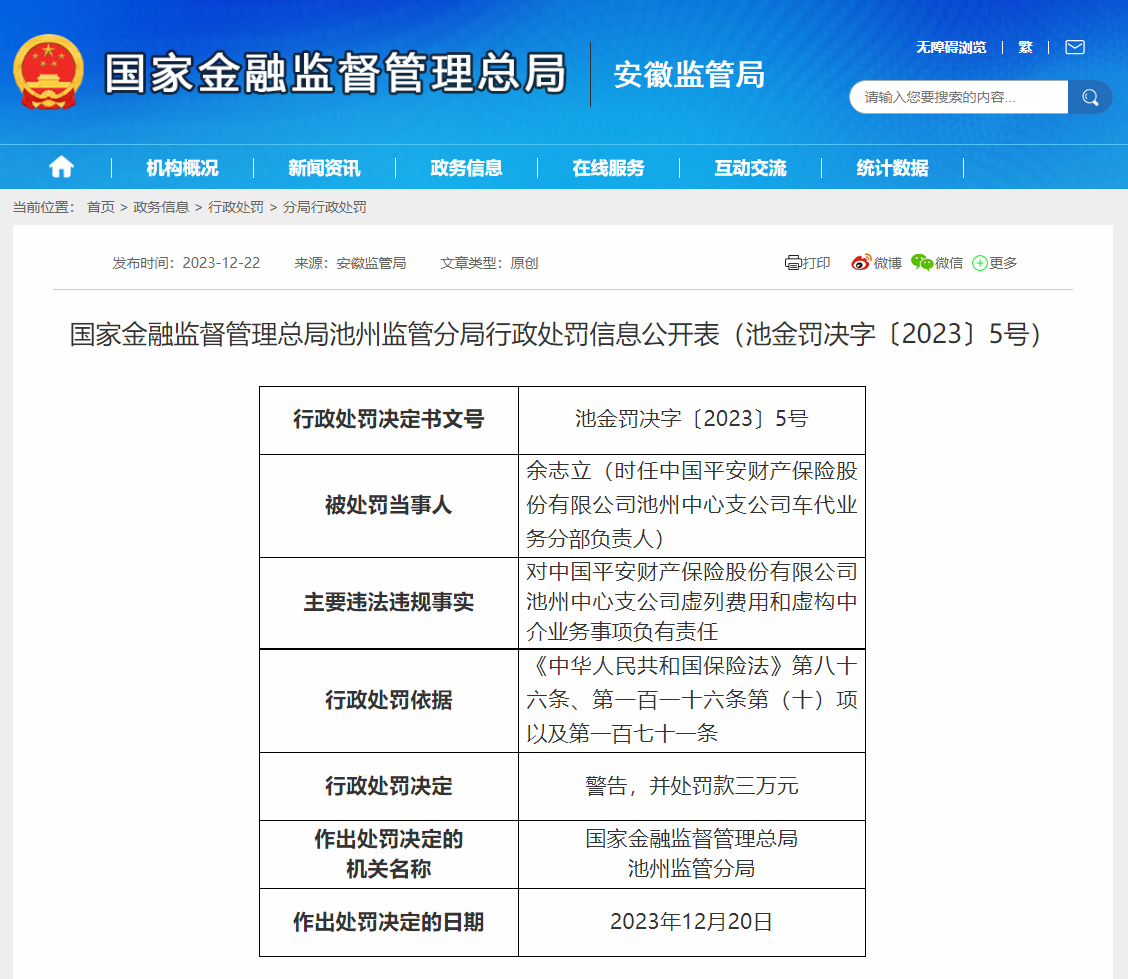The image size is (1128, 979).
Task: Focus the search input field
Action: [x=959, y=97]
